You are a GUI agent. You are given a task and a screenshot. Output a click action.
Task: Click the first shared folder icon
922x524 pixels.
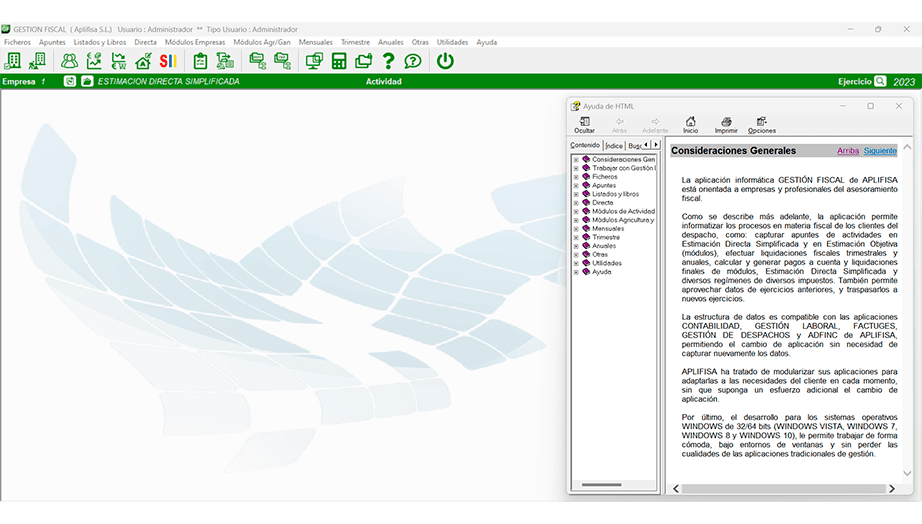[257, 61]
